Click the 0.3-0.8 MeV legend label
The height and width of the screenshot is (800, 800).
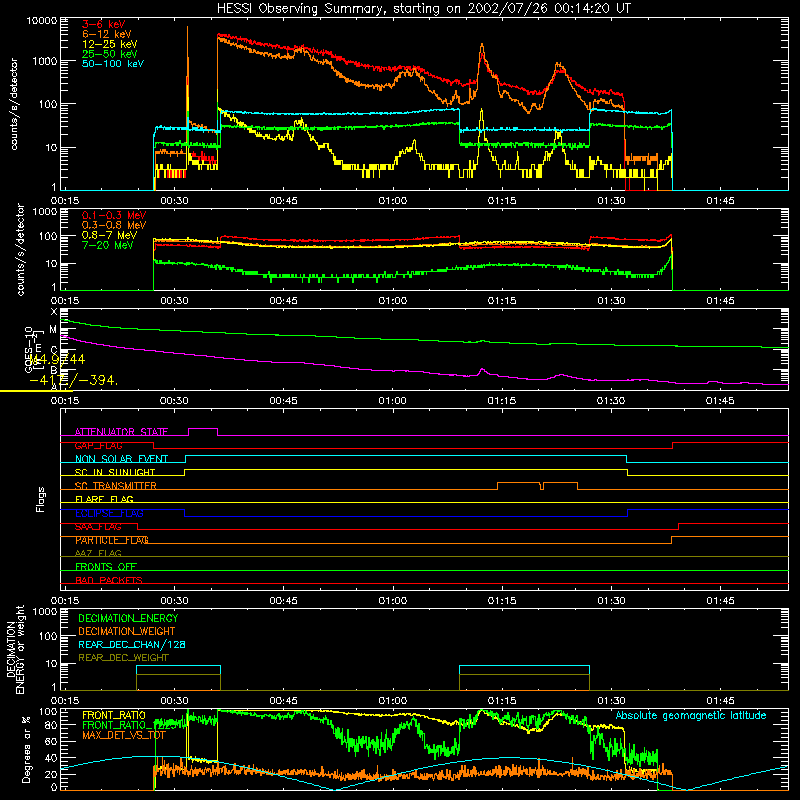[114, 225]
